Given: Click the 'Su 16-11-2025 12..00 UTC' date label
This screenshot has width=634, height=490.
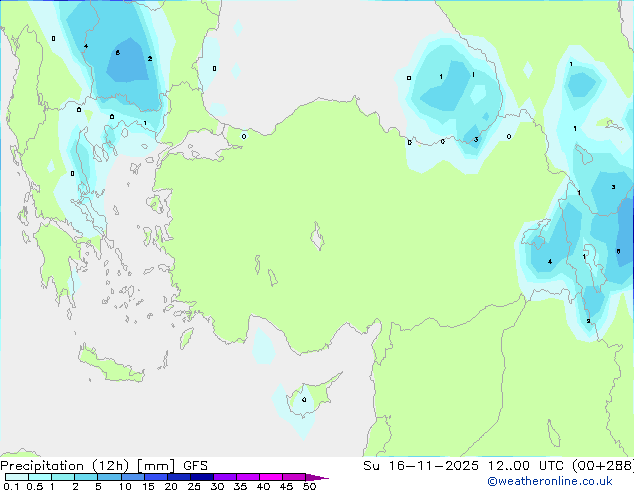Looking at the screenshot, I should point(463,466).
